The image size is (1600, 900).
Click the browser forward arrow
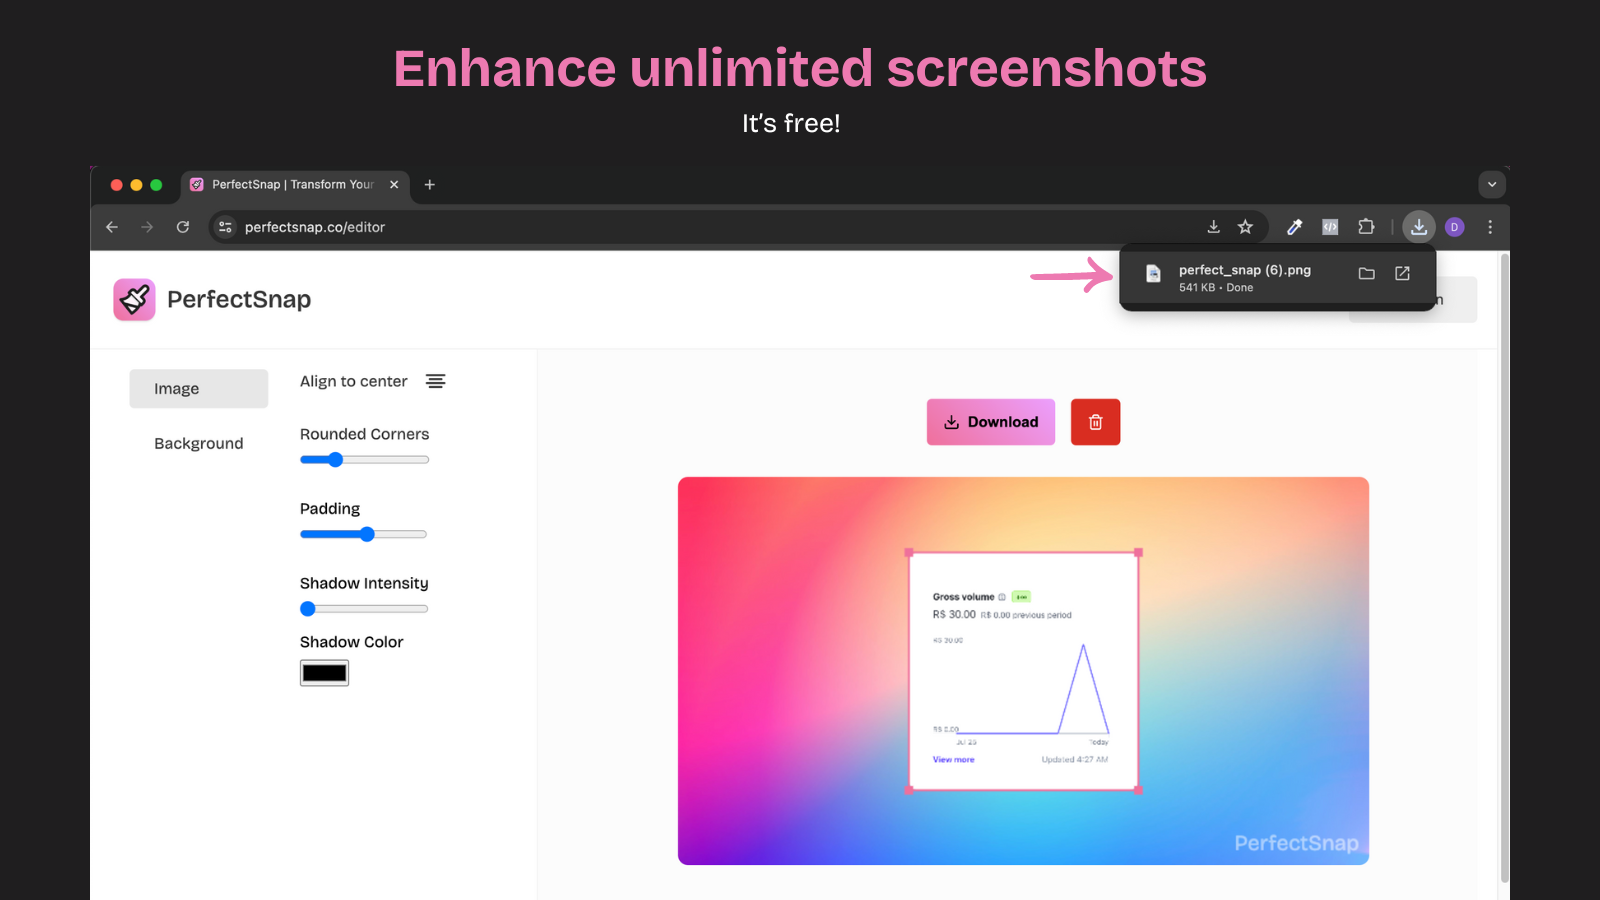pos(147,227)
